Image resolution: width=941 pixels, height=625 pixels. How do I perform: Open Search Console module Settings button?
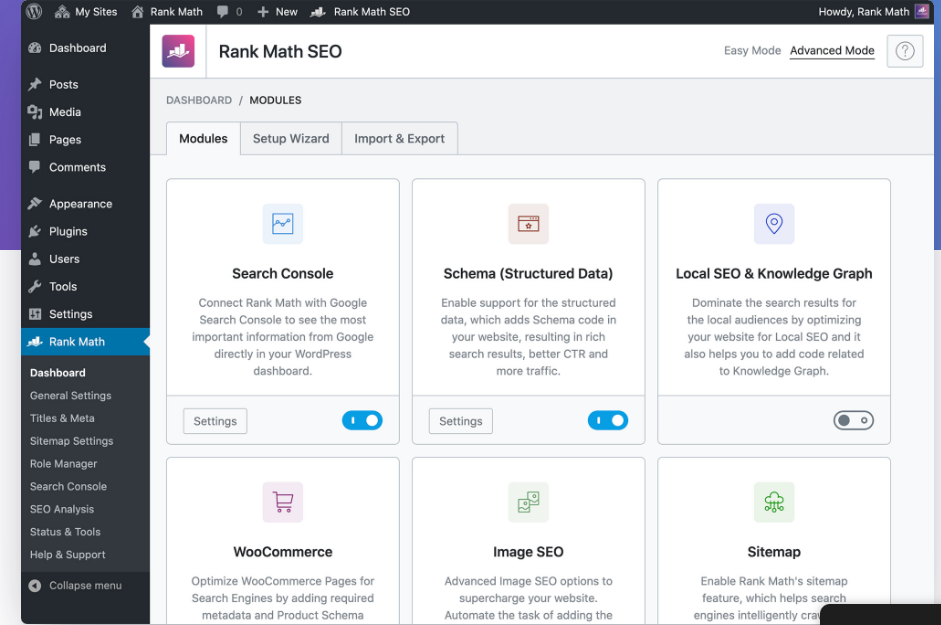(215, 421)
